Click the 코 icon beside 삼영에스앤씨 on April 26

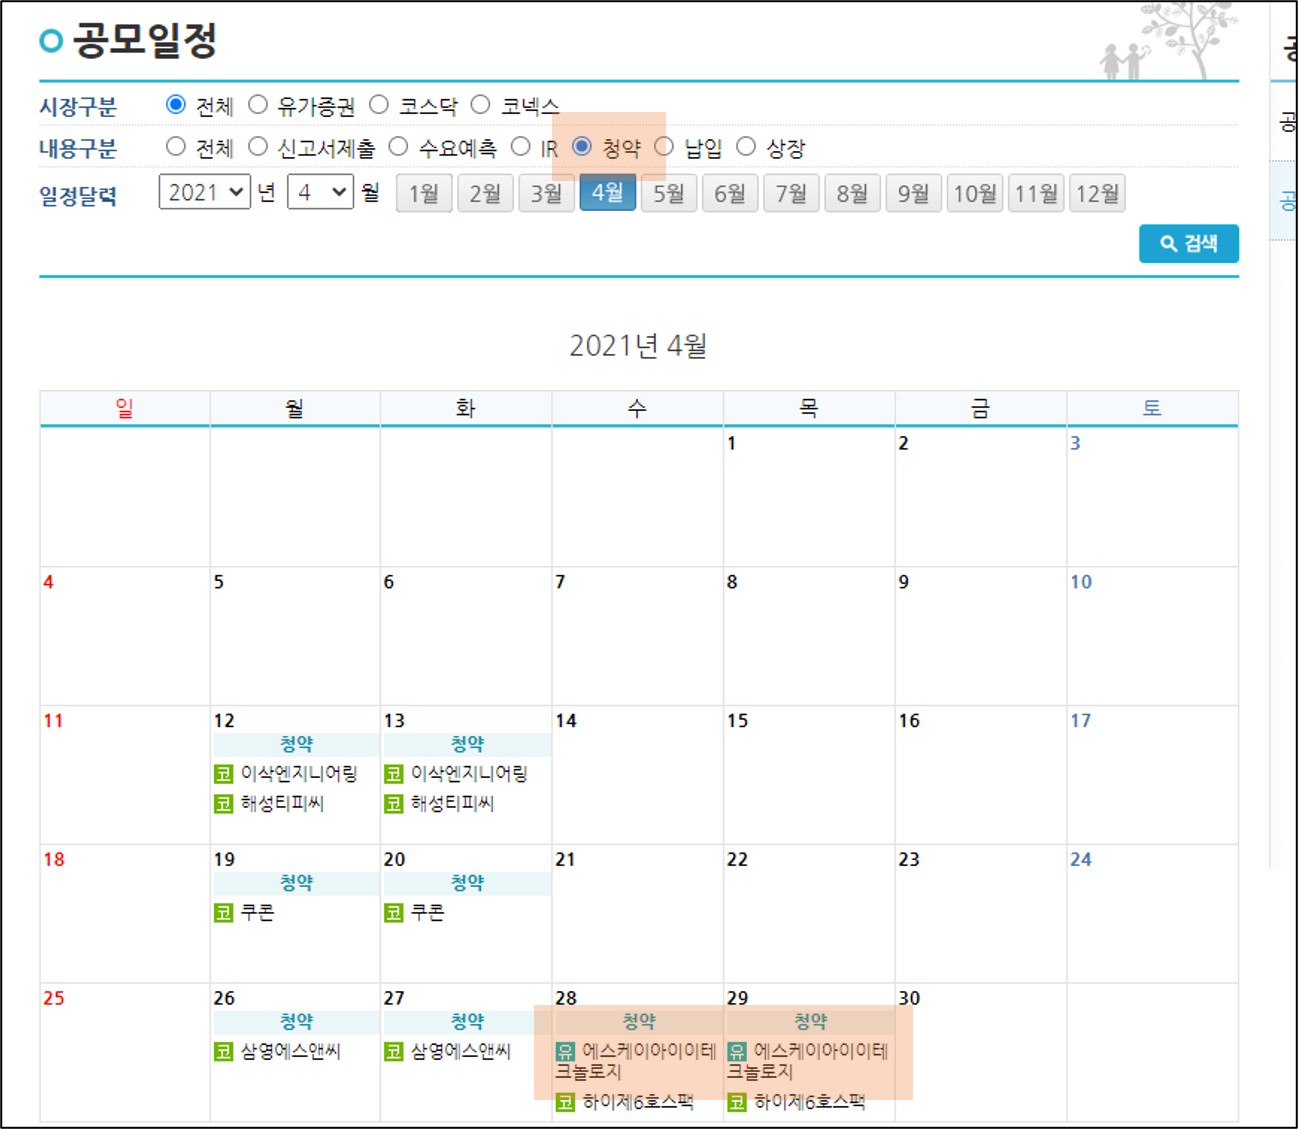point(223,1051)
